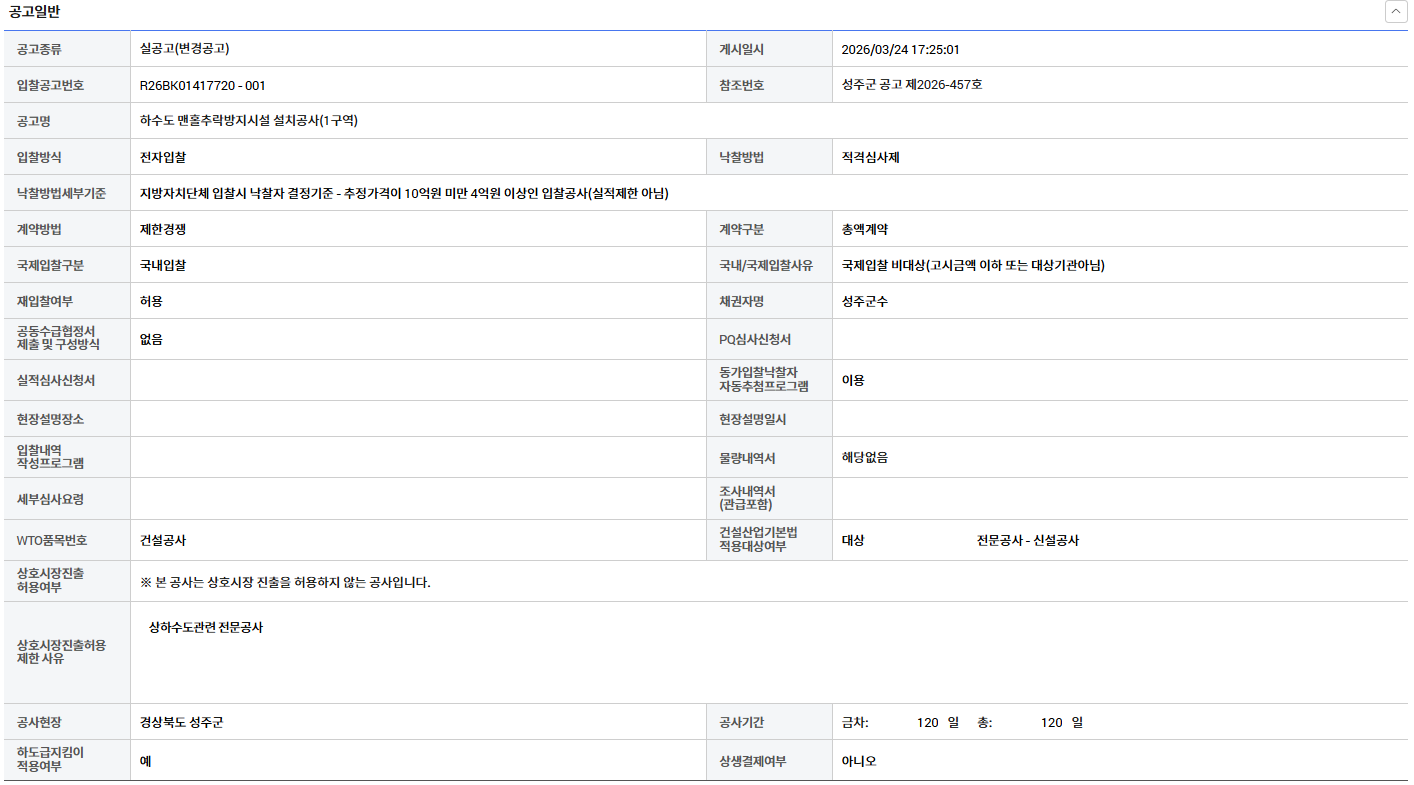Click the 낙찰방법세부기준 detail criteria text
This screenshot has width=1414, height=785.
tap(404, 193)
